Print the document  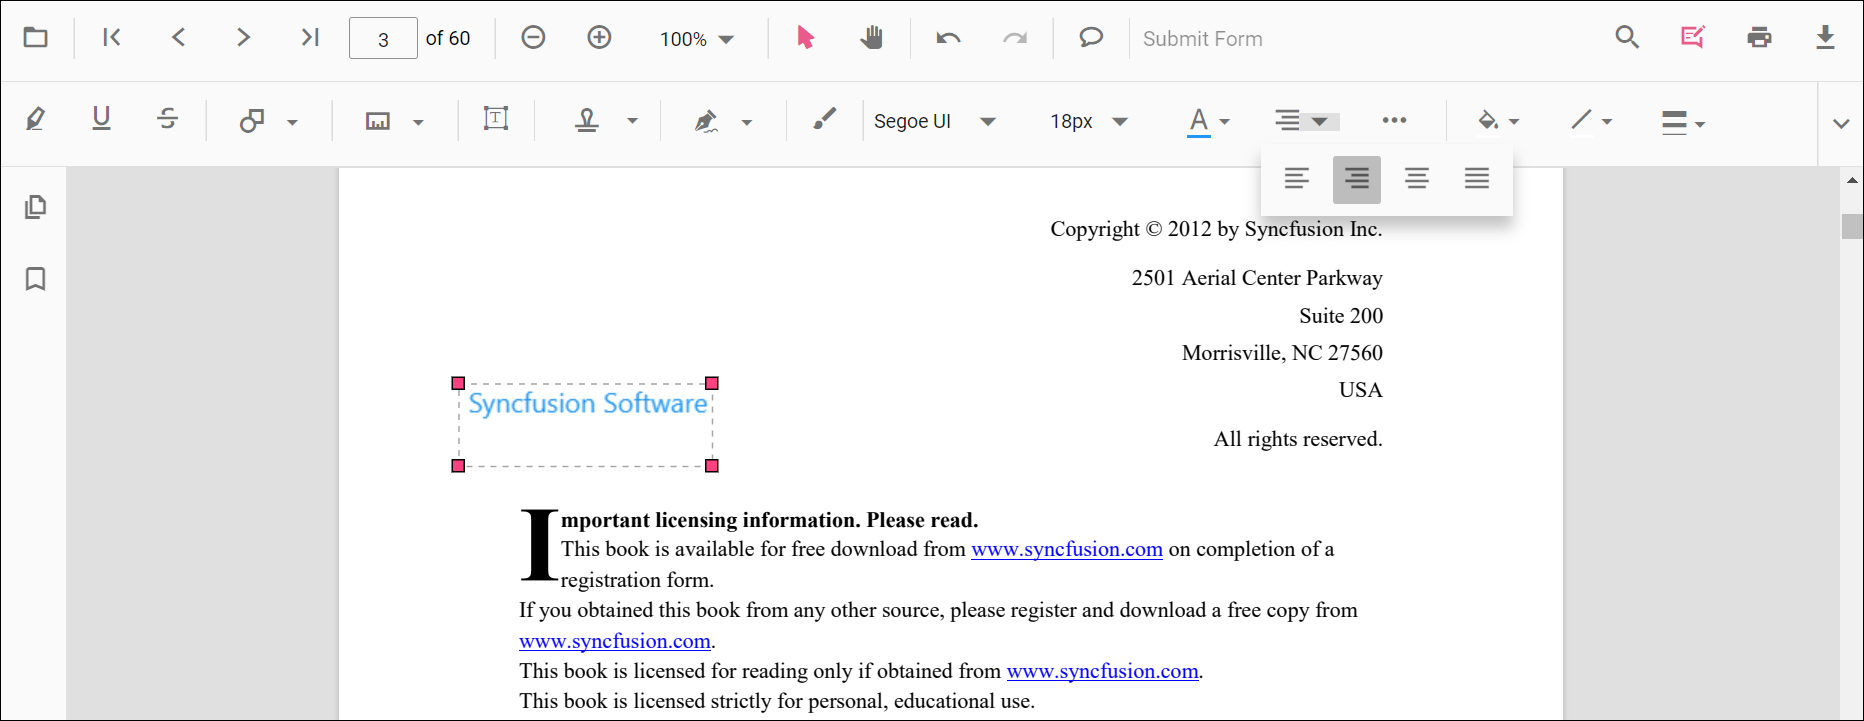pyautogui.click(x=1759, y=38)
